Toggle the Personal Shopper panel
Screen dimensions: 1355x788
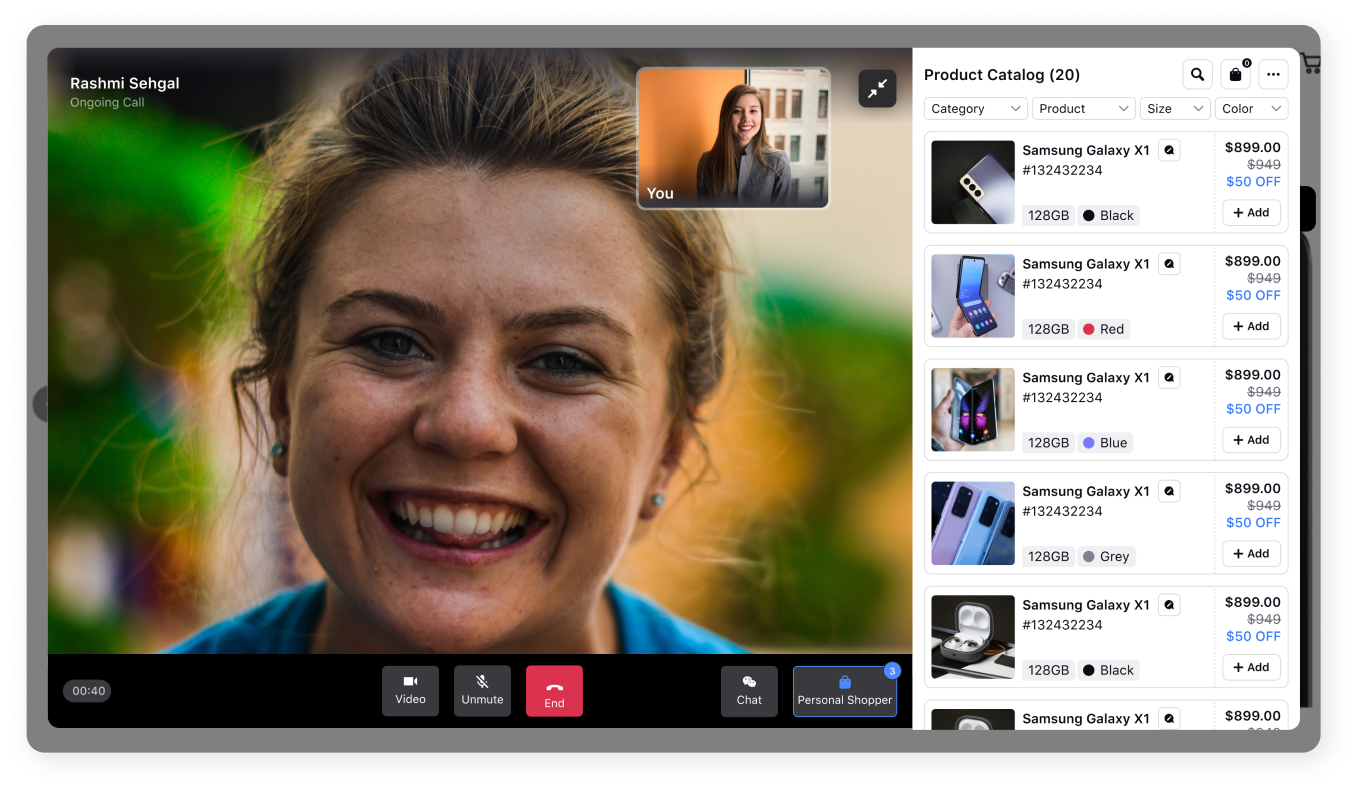[845, 691]
